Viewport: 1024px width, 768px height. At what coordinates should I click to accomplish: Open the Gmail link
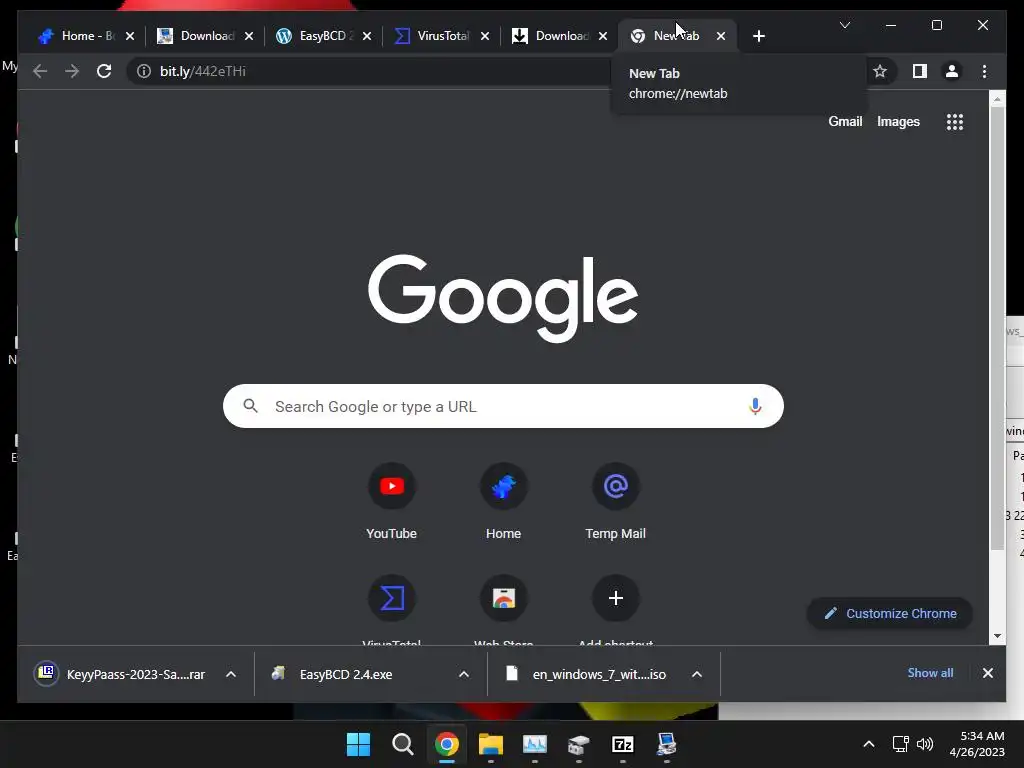845,121
